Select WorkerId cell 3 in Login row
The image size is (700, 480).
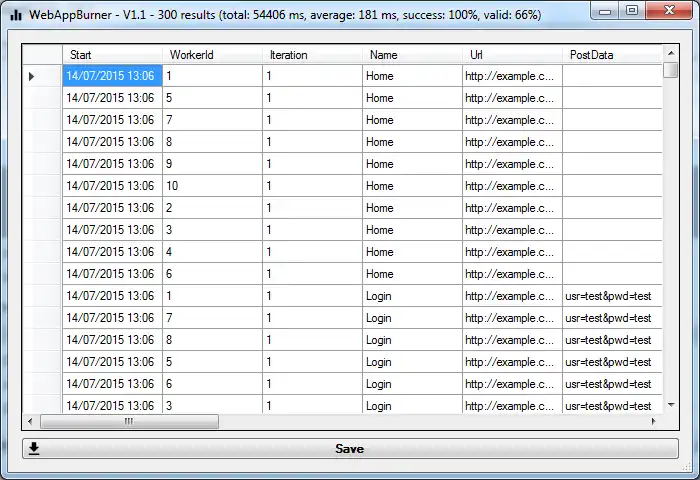(212, 405)
